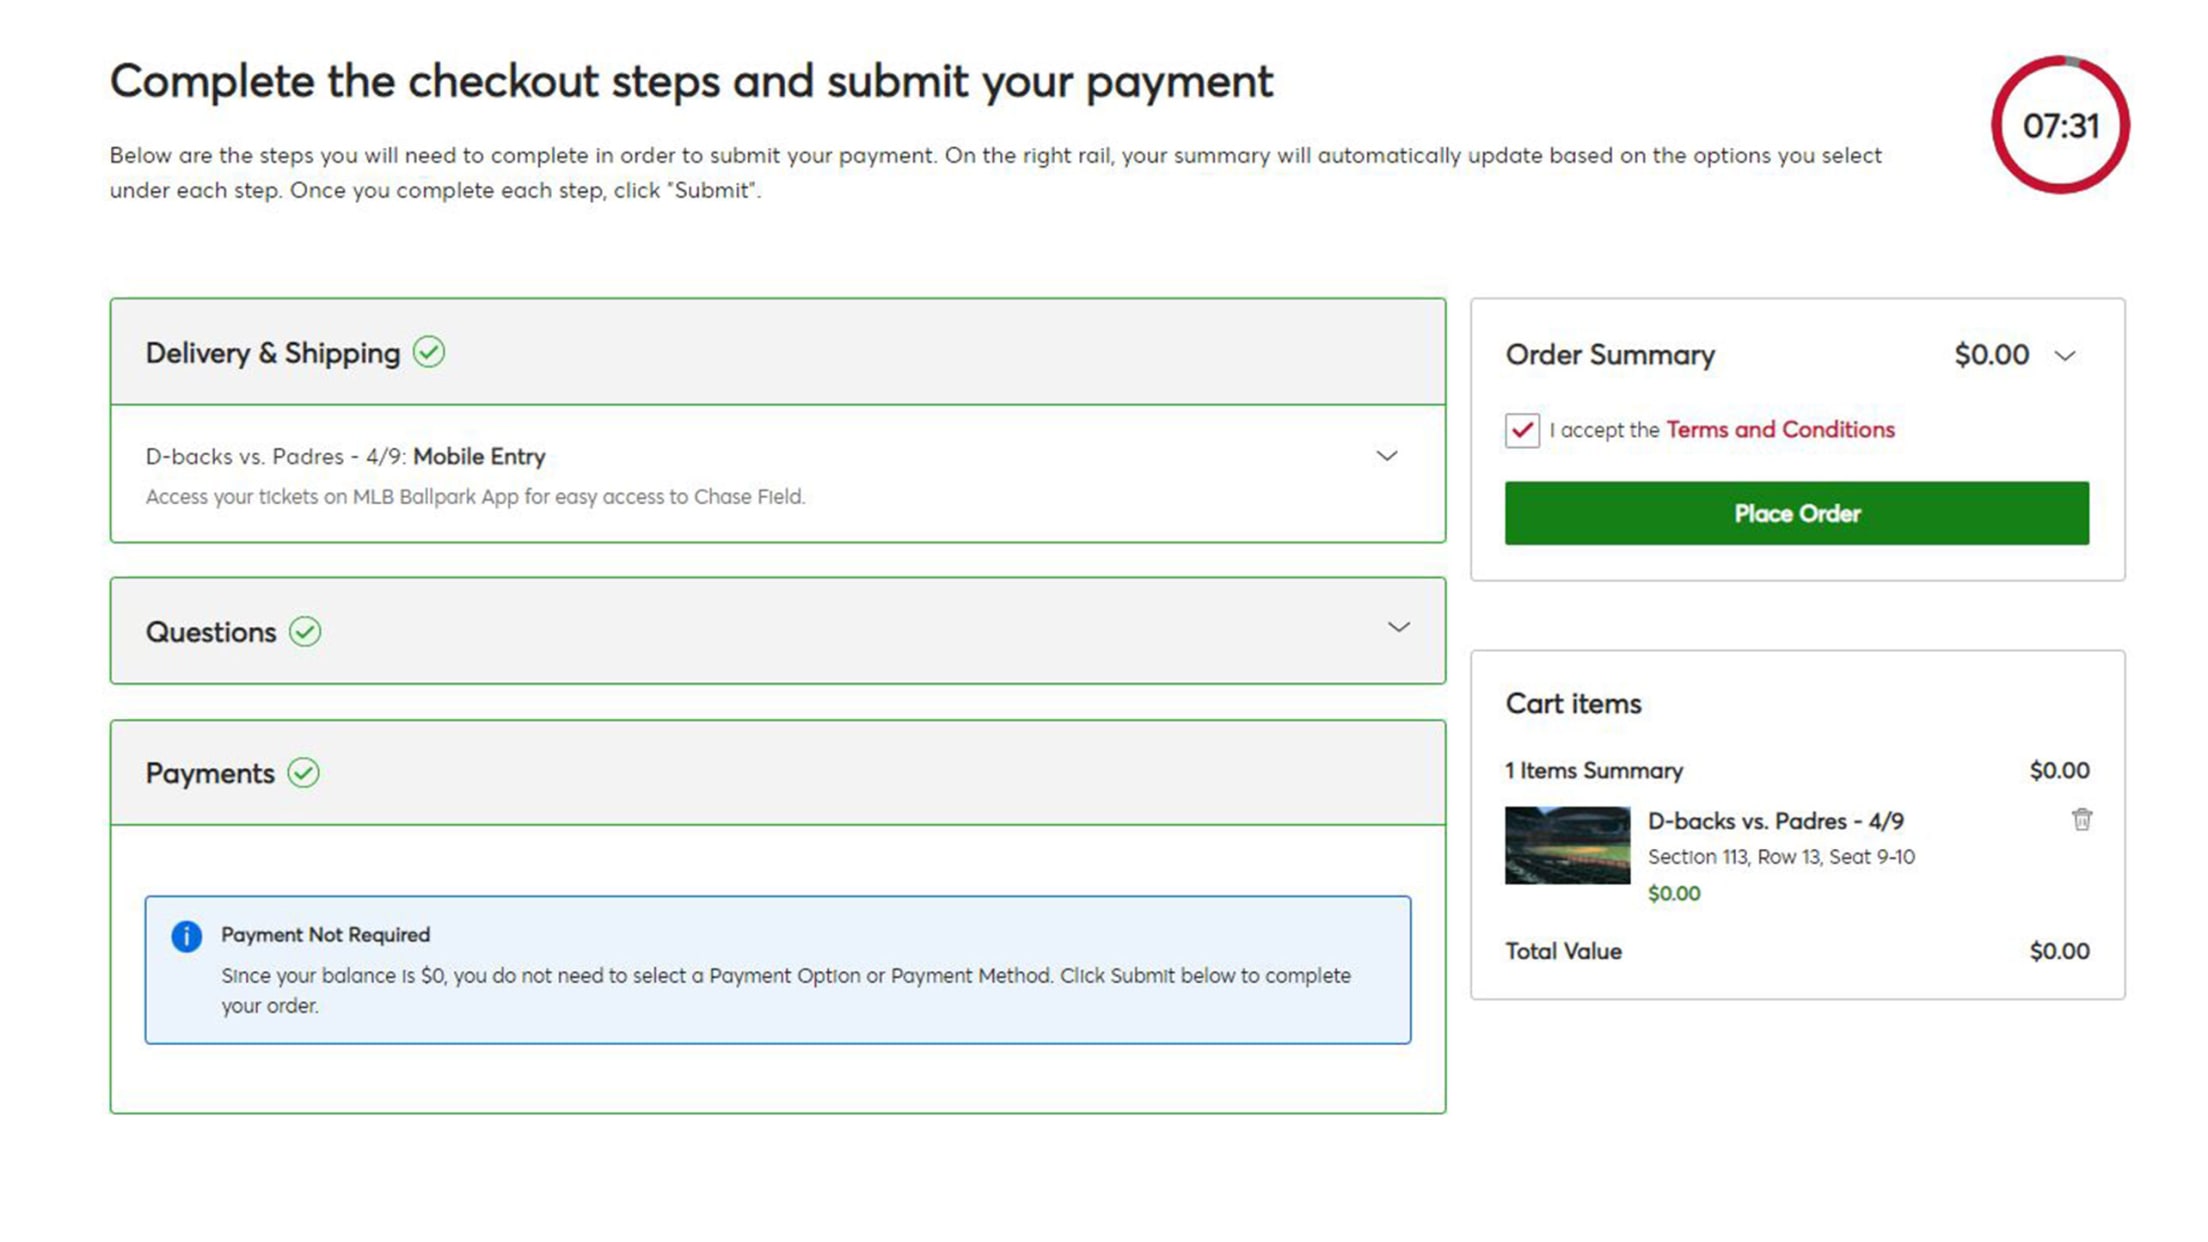This screenshot has width=2208, height=1242.
Task: Expand the Order Summary details
Action: coord(2066,354)
